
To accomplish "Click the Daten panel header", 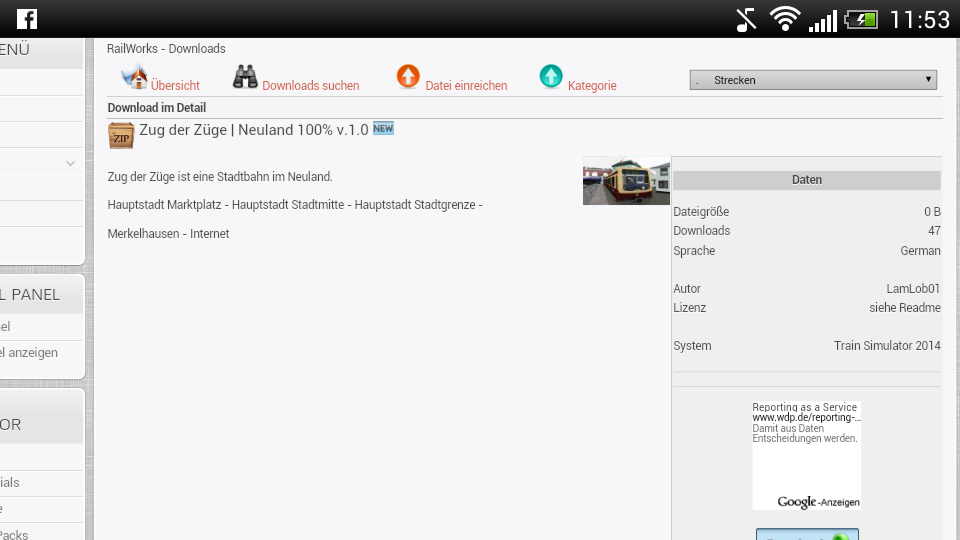I will click(x=806, y=180).
